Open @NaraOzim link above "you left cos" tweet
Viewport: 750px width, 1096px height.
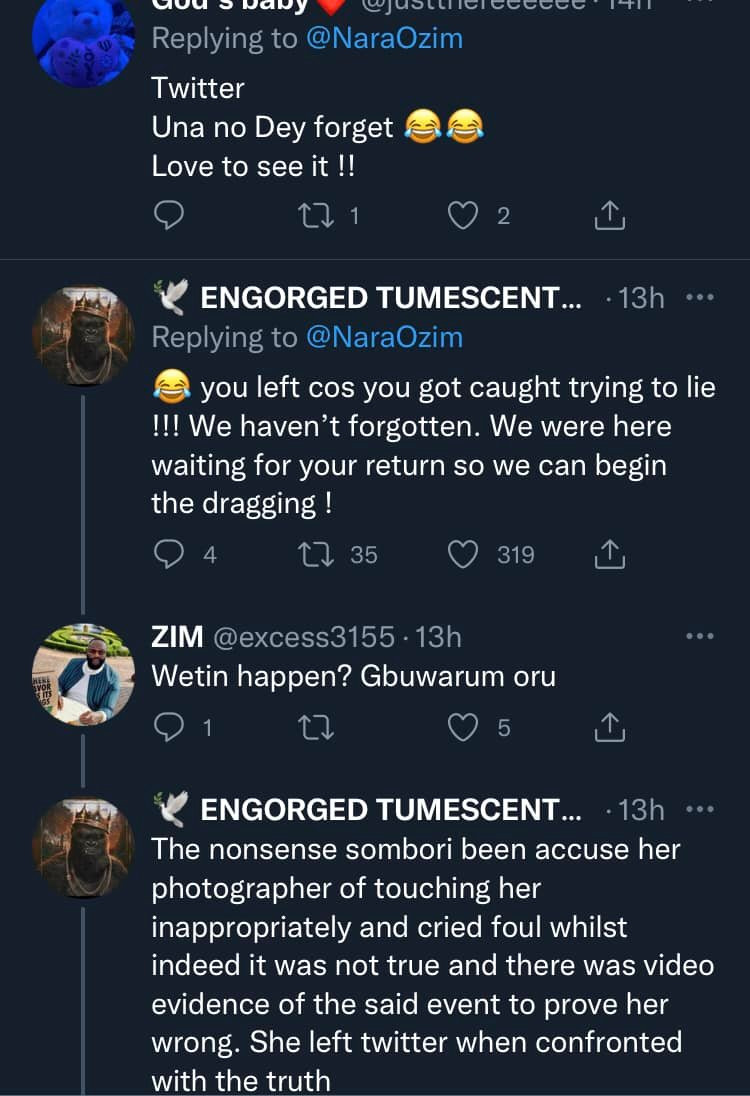(x=385, y=337)
